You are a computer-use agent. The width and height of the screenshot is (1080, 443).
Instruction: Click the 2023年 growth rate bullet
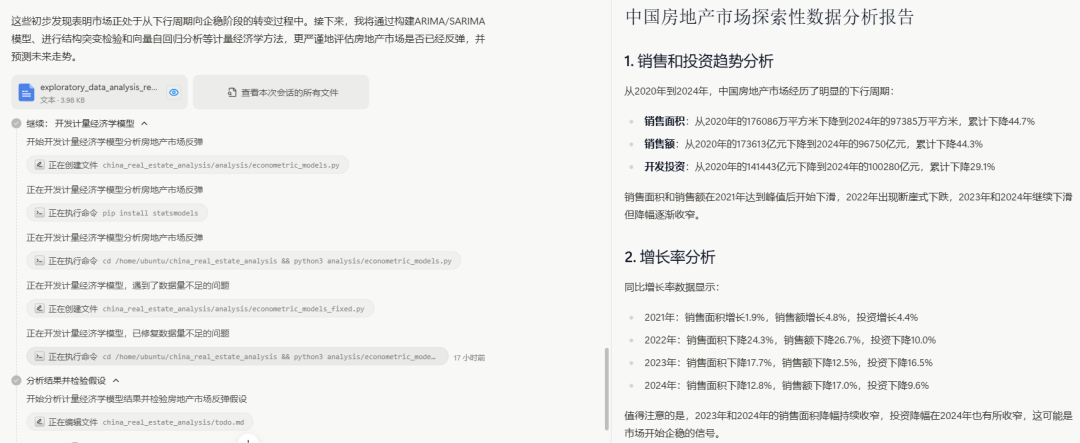pyautogui.click(x=789, y=362)
